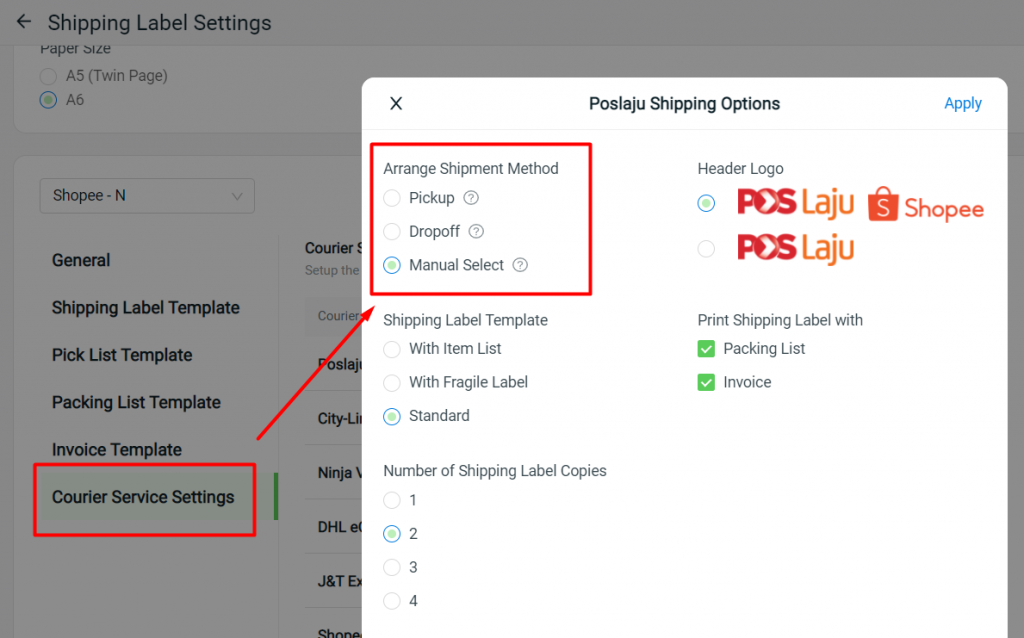Close the Poslaju Shipping Options dialog
The height and width of the screenshot is (638, 1024).
pos(396,103)
